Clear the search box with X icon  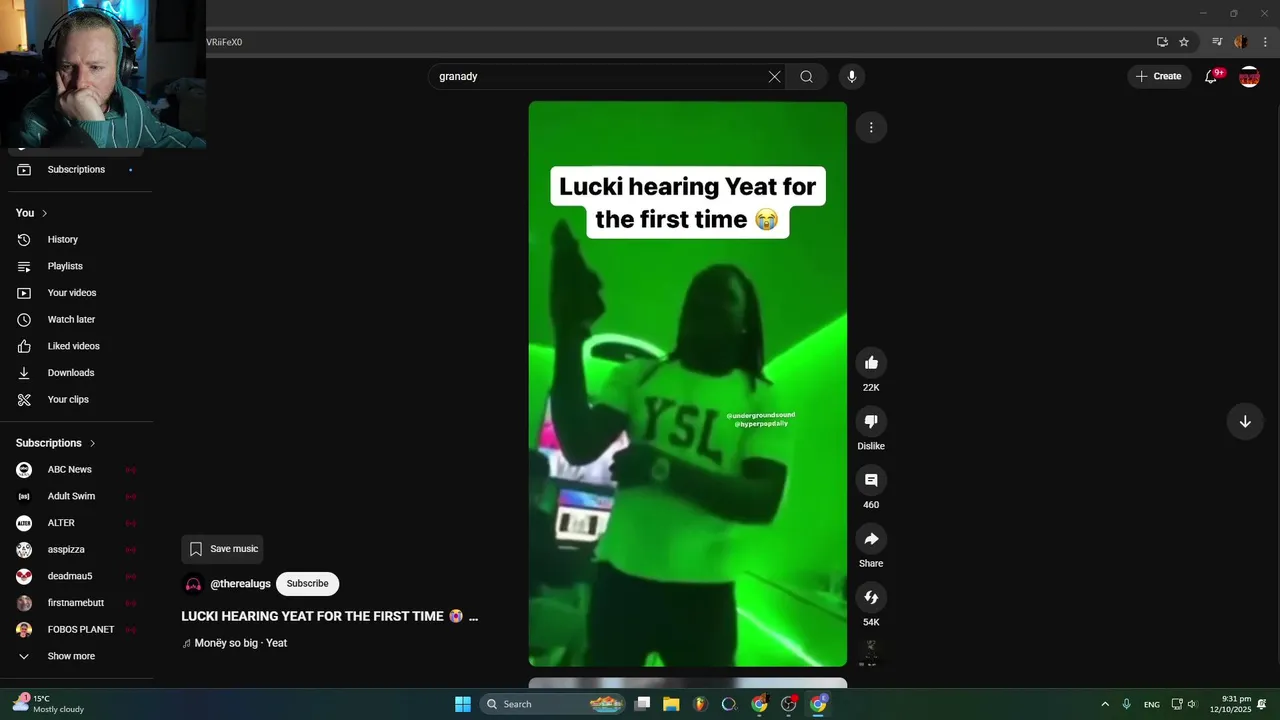[774, 76]
